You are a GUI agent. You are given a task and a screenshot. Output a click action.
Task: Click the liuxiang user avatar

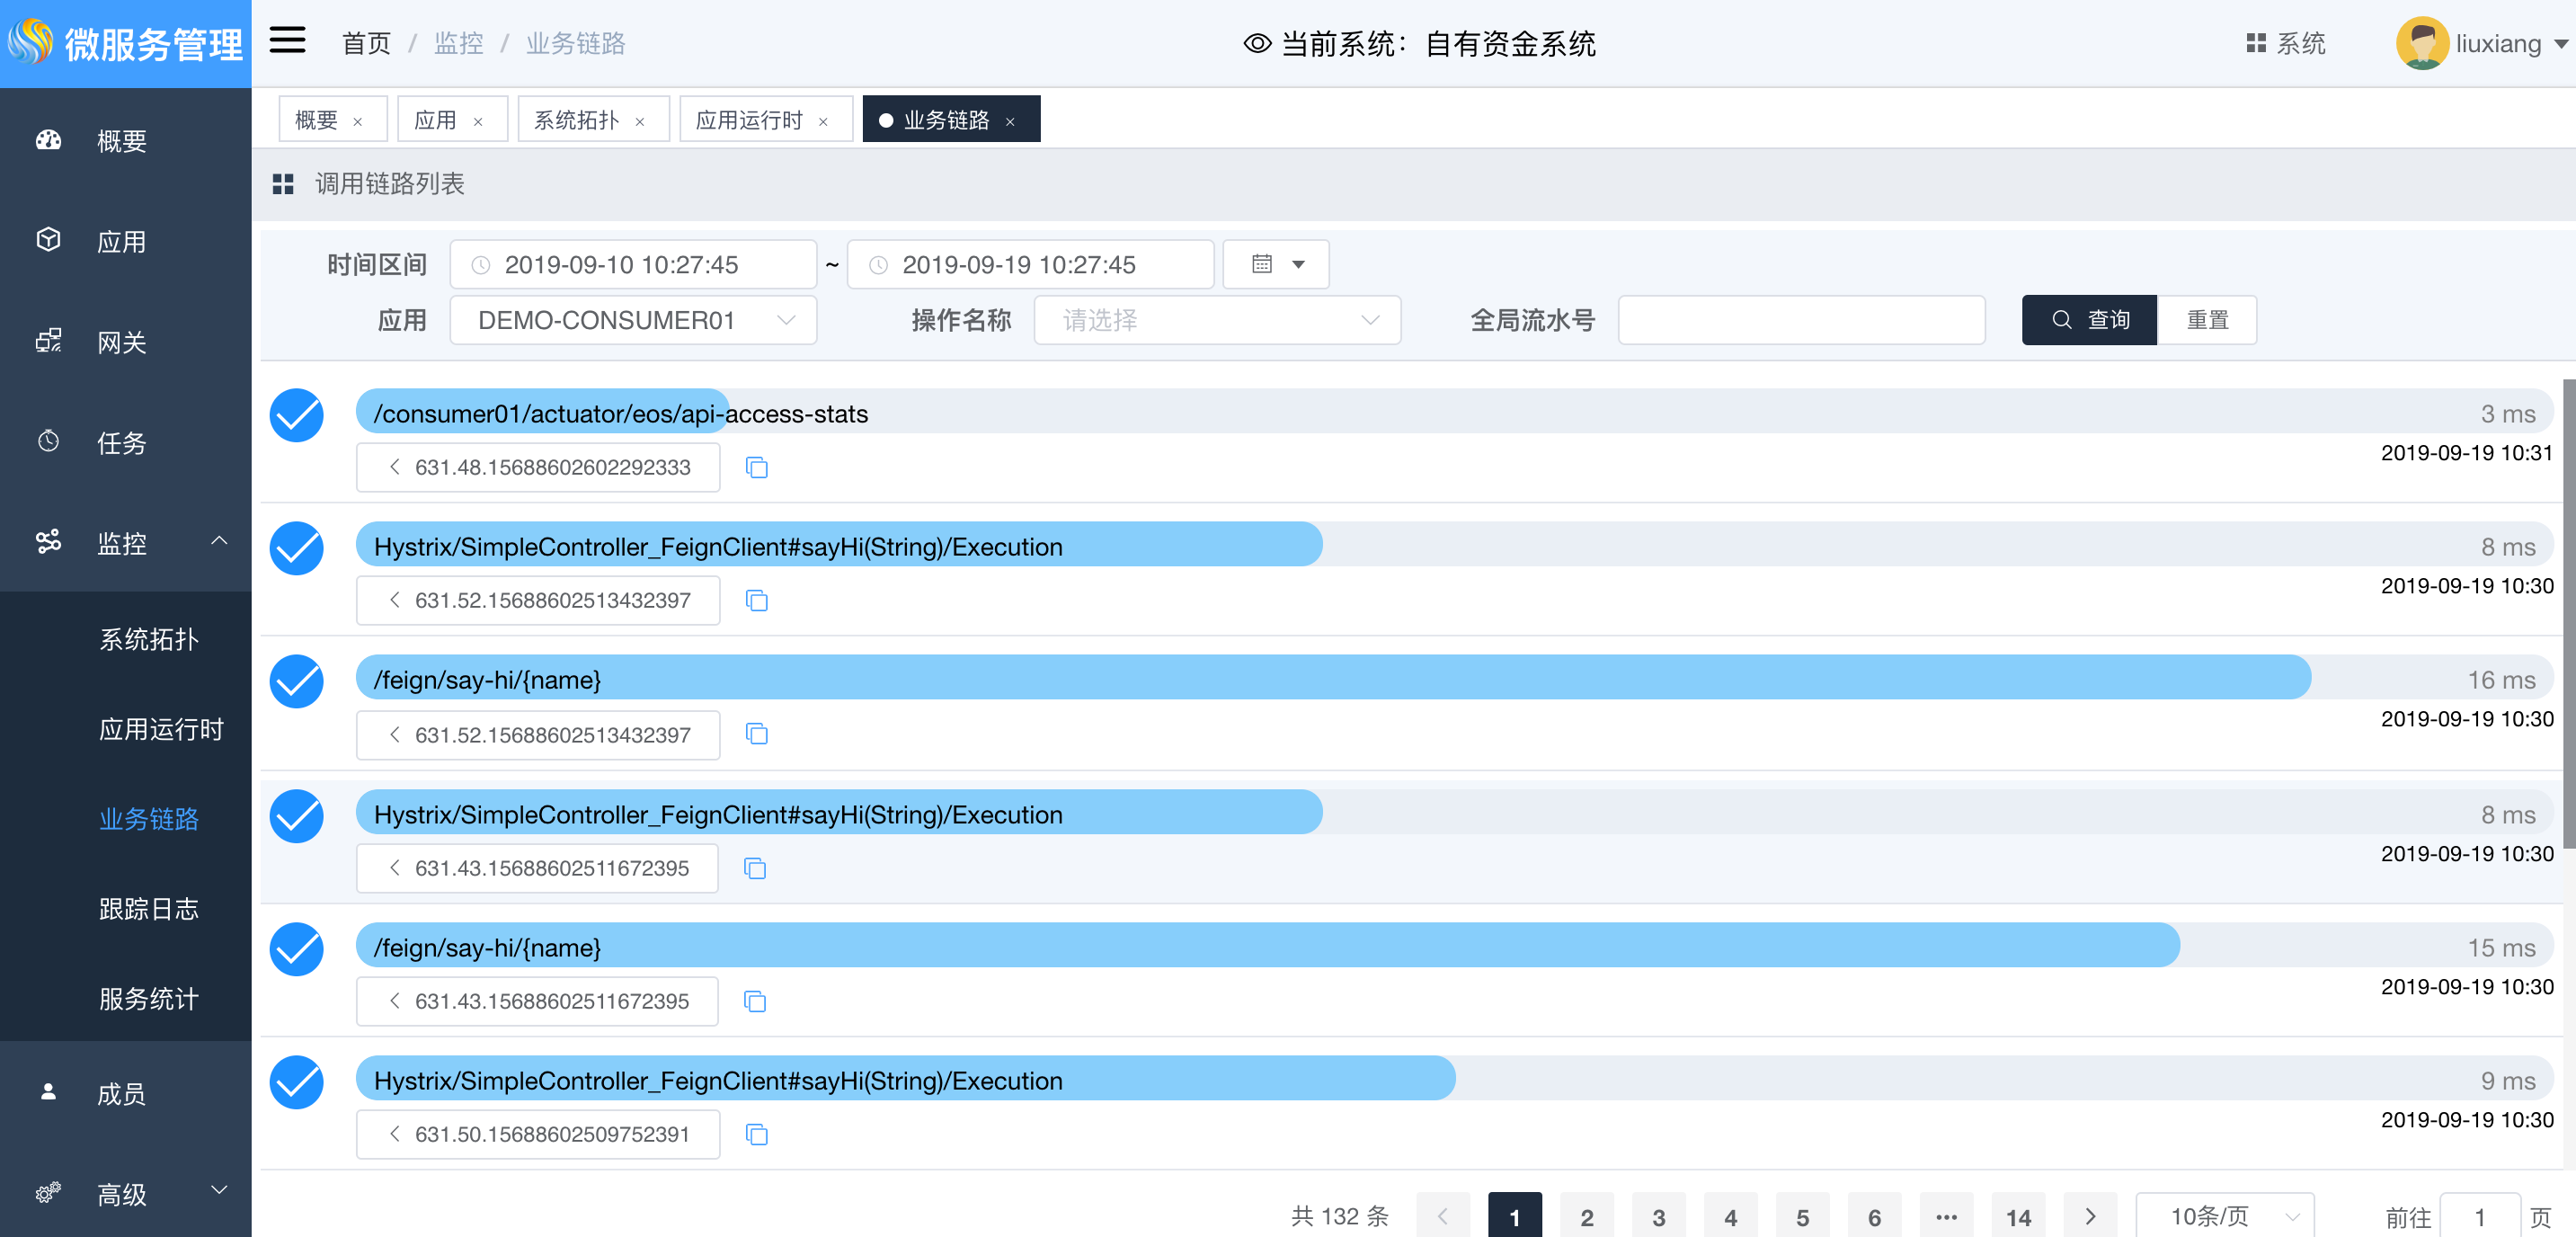pyautogui.click(x=2421, y=43)
